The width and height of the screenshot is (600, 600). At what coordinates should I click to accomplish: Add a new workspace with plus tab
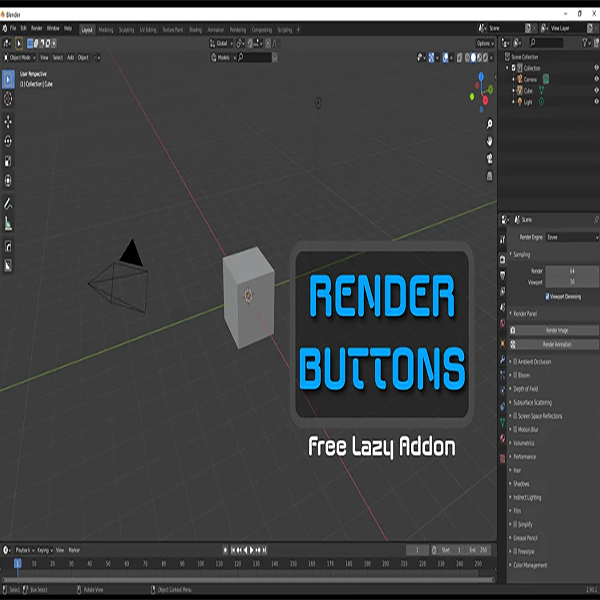click(298, 30)
